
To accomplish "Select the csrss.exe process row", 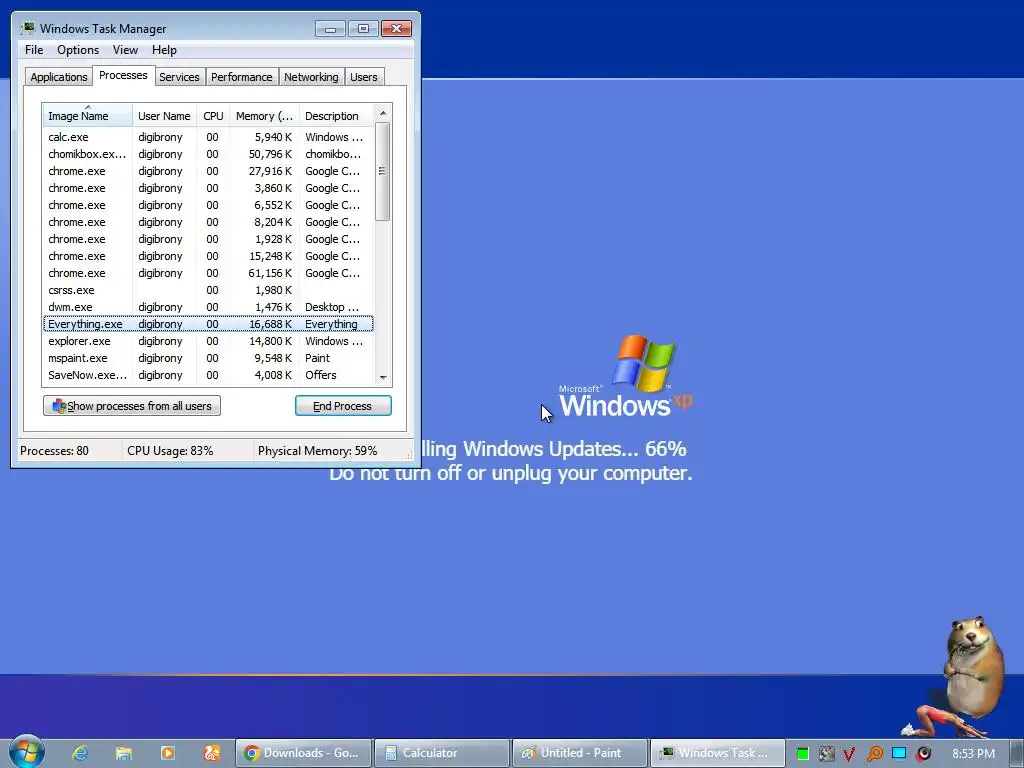I will [208, 290].
